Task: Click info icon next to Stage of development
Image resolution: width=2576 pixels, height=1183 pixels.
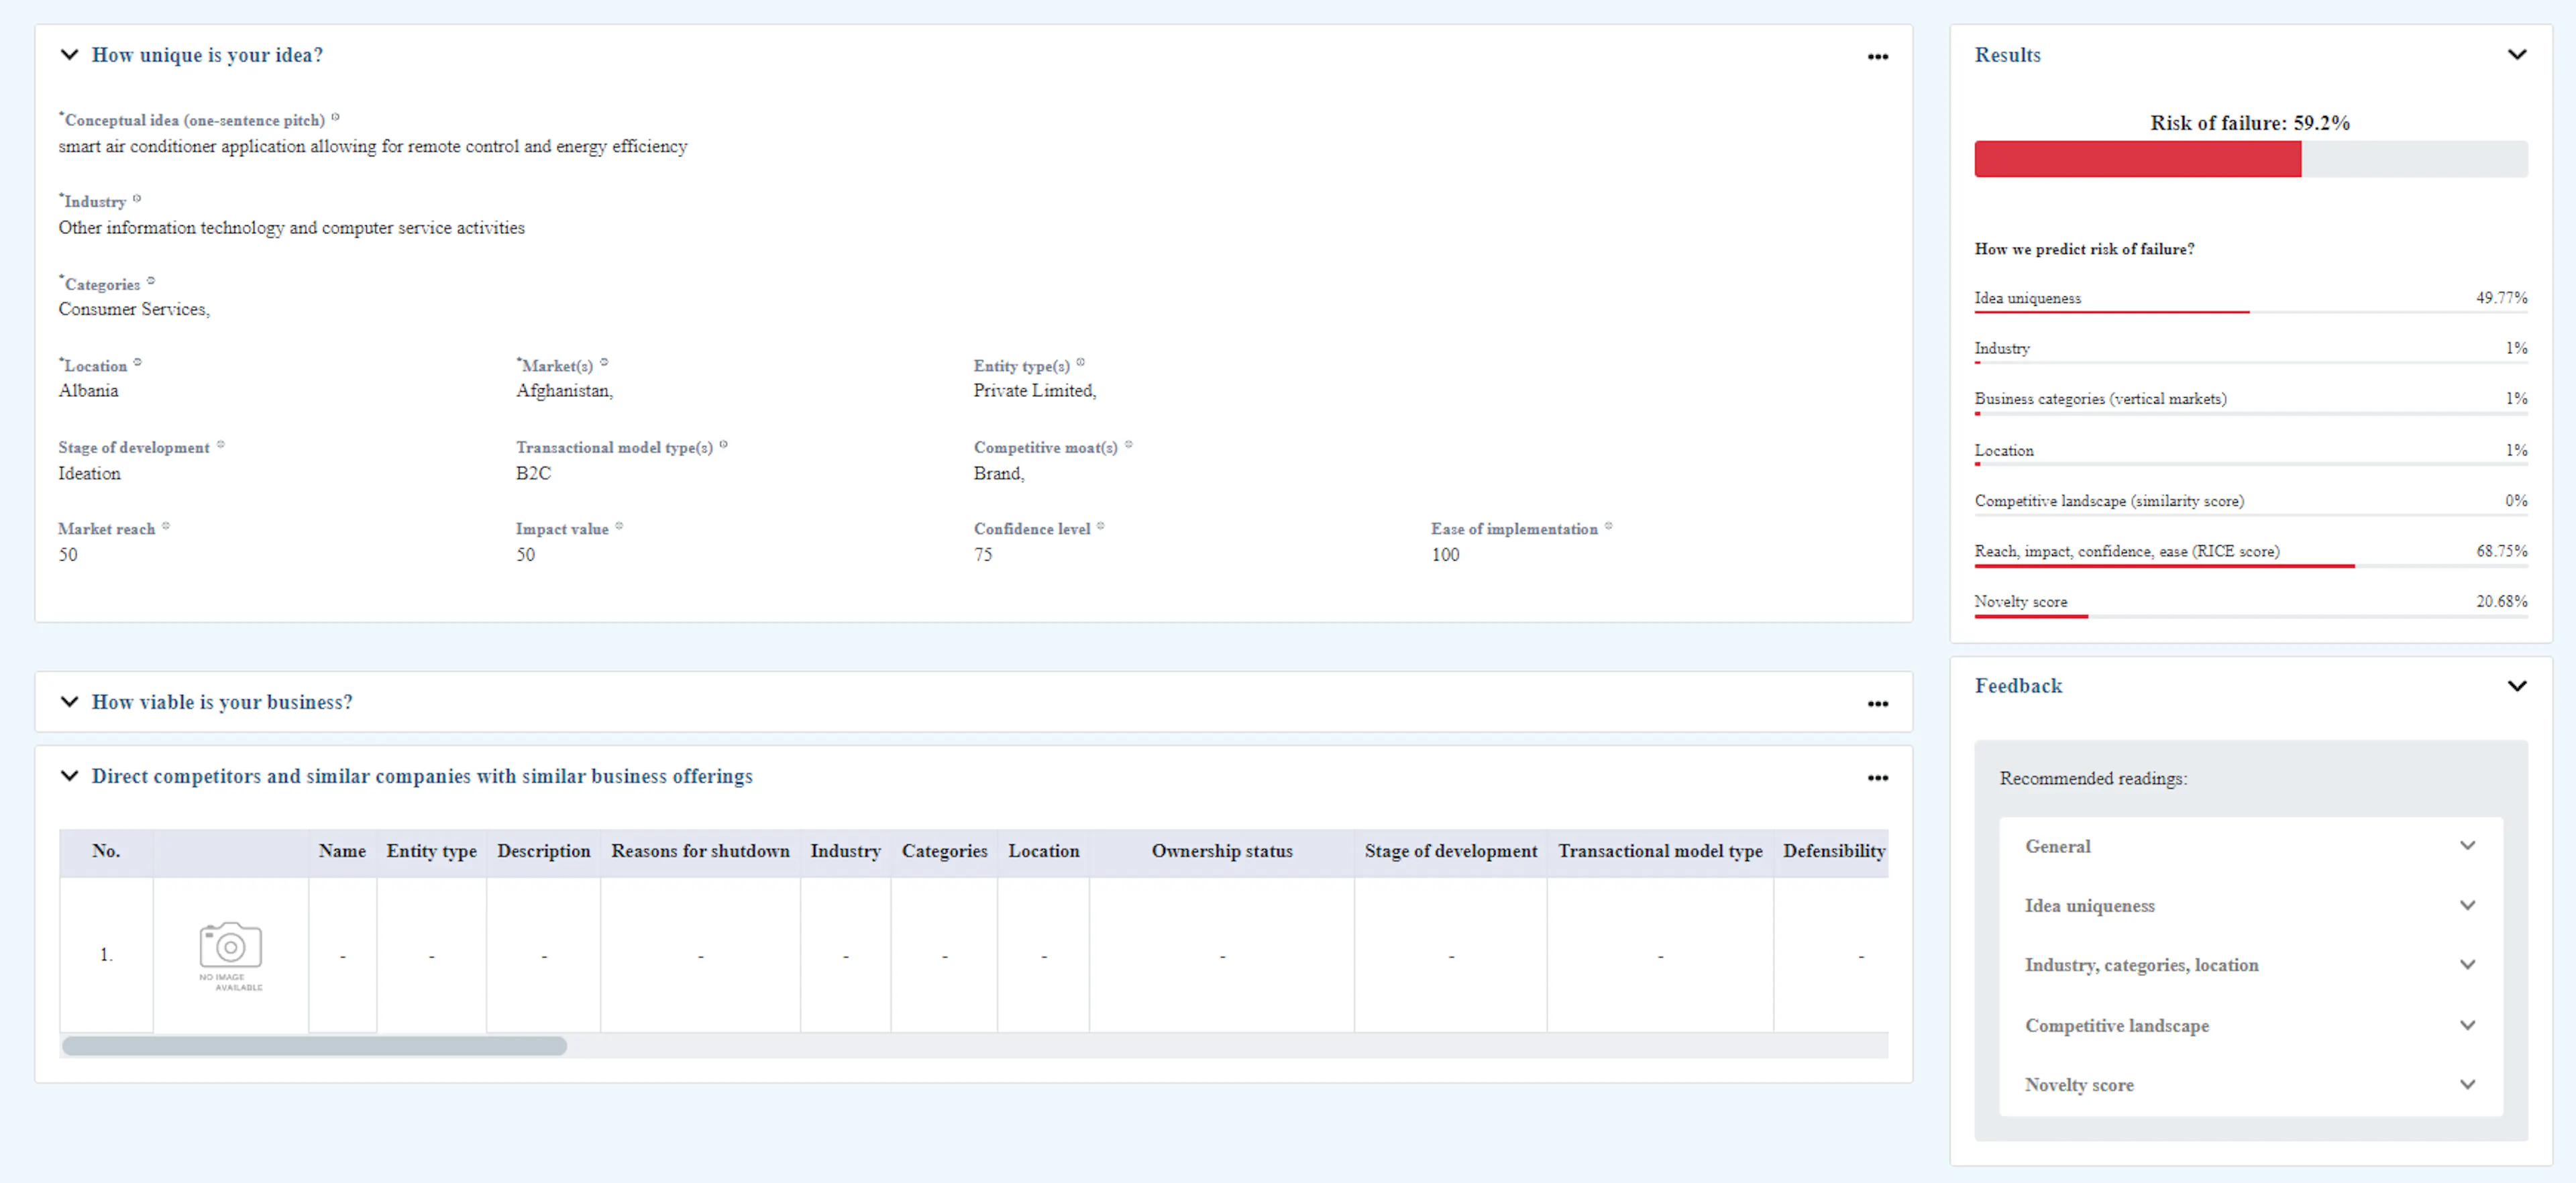Action: pos(221,444)
